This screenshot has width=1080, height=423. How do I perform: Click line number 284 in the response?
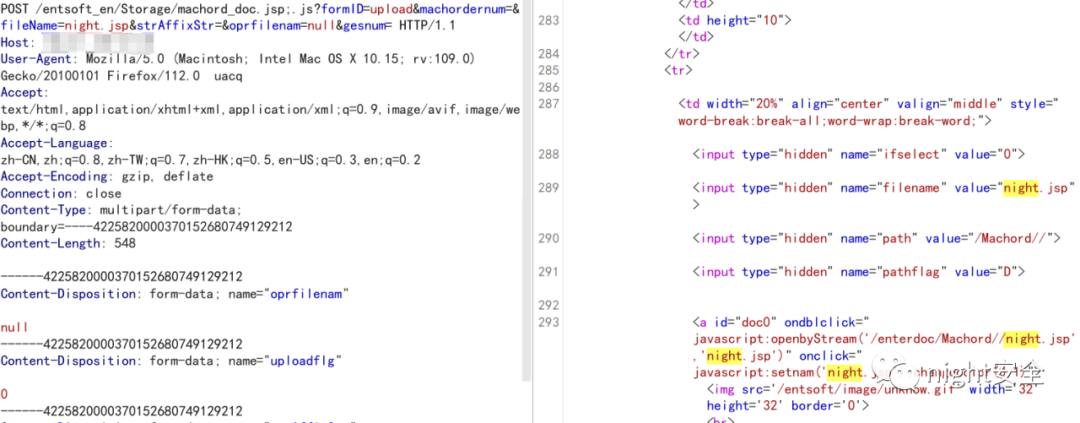[549, 54]
